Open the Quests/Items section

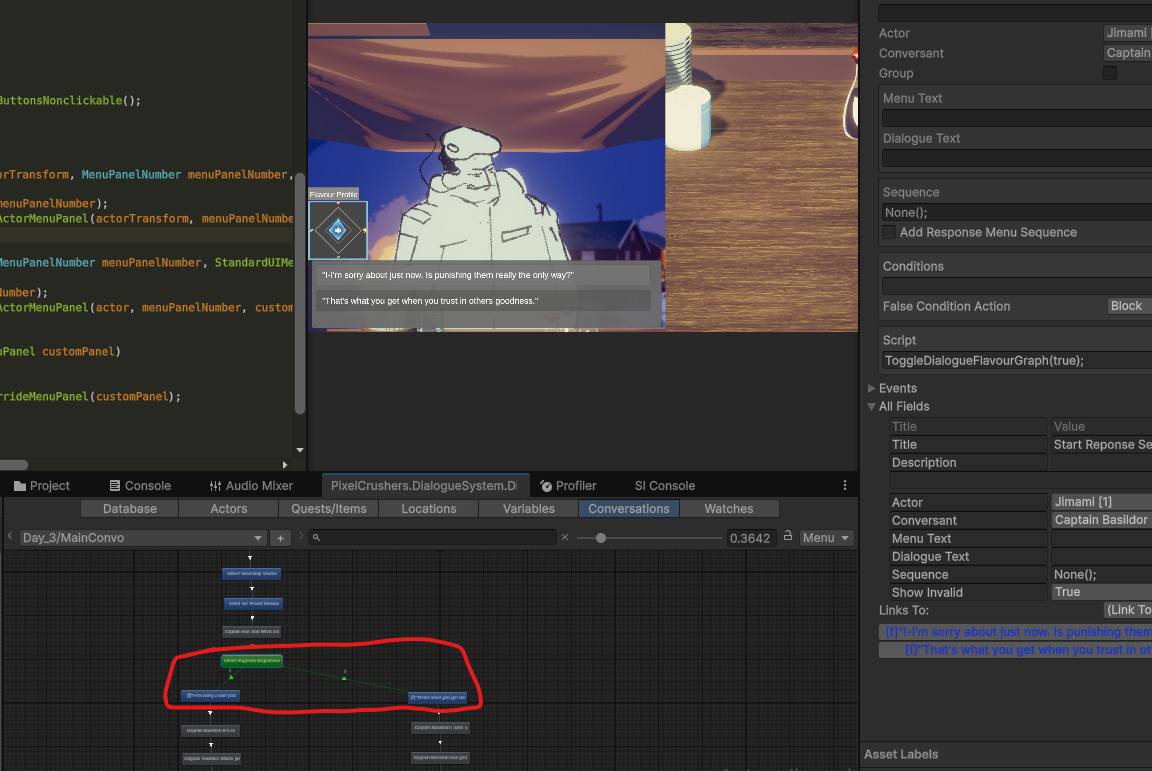[x=328, y=509]
